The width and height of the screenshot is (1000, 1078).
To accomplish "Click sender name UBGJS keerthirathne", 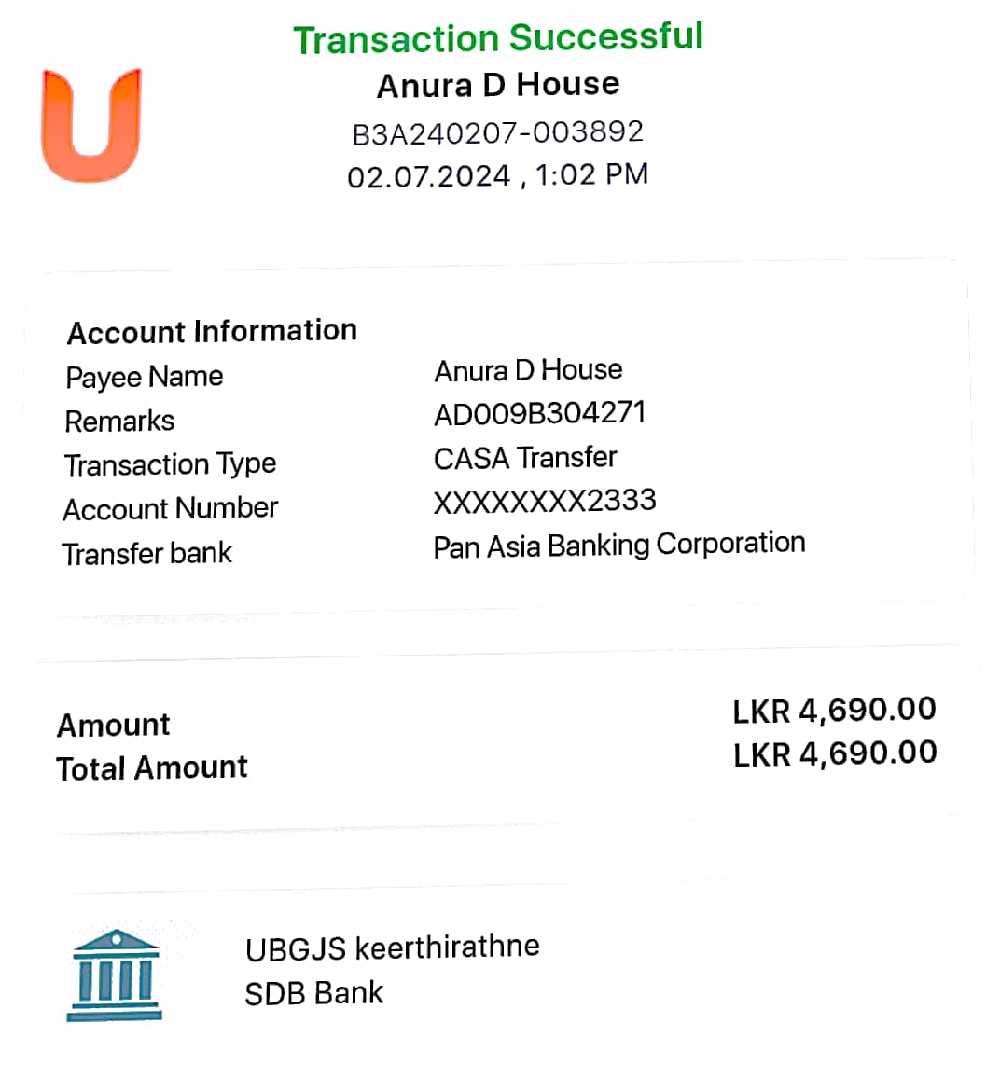I will coord(392,947).
